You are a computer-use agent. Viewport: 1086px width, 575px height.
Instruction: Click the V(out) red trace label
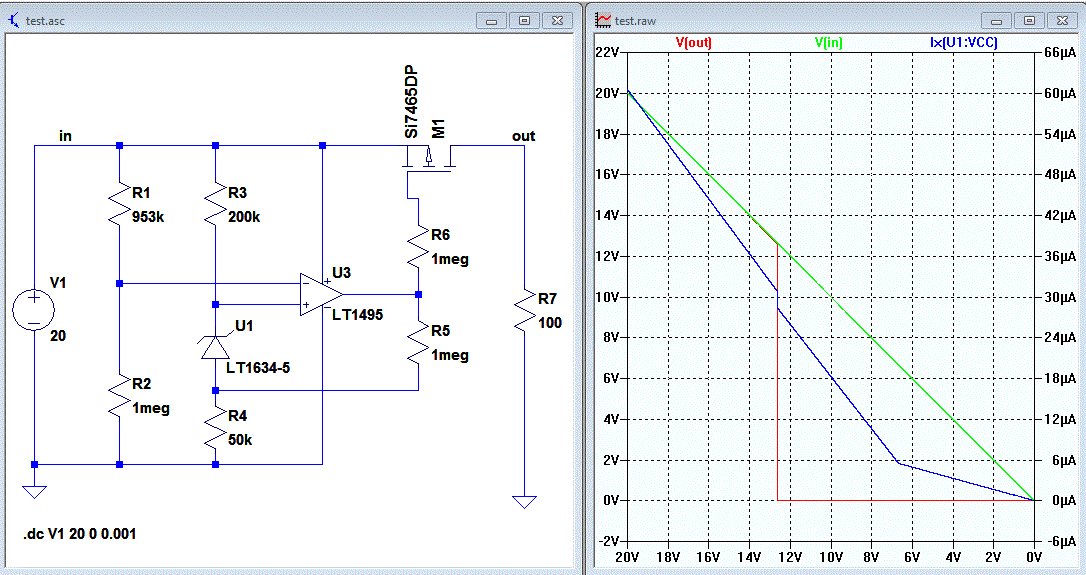(693, 42)
